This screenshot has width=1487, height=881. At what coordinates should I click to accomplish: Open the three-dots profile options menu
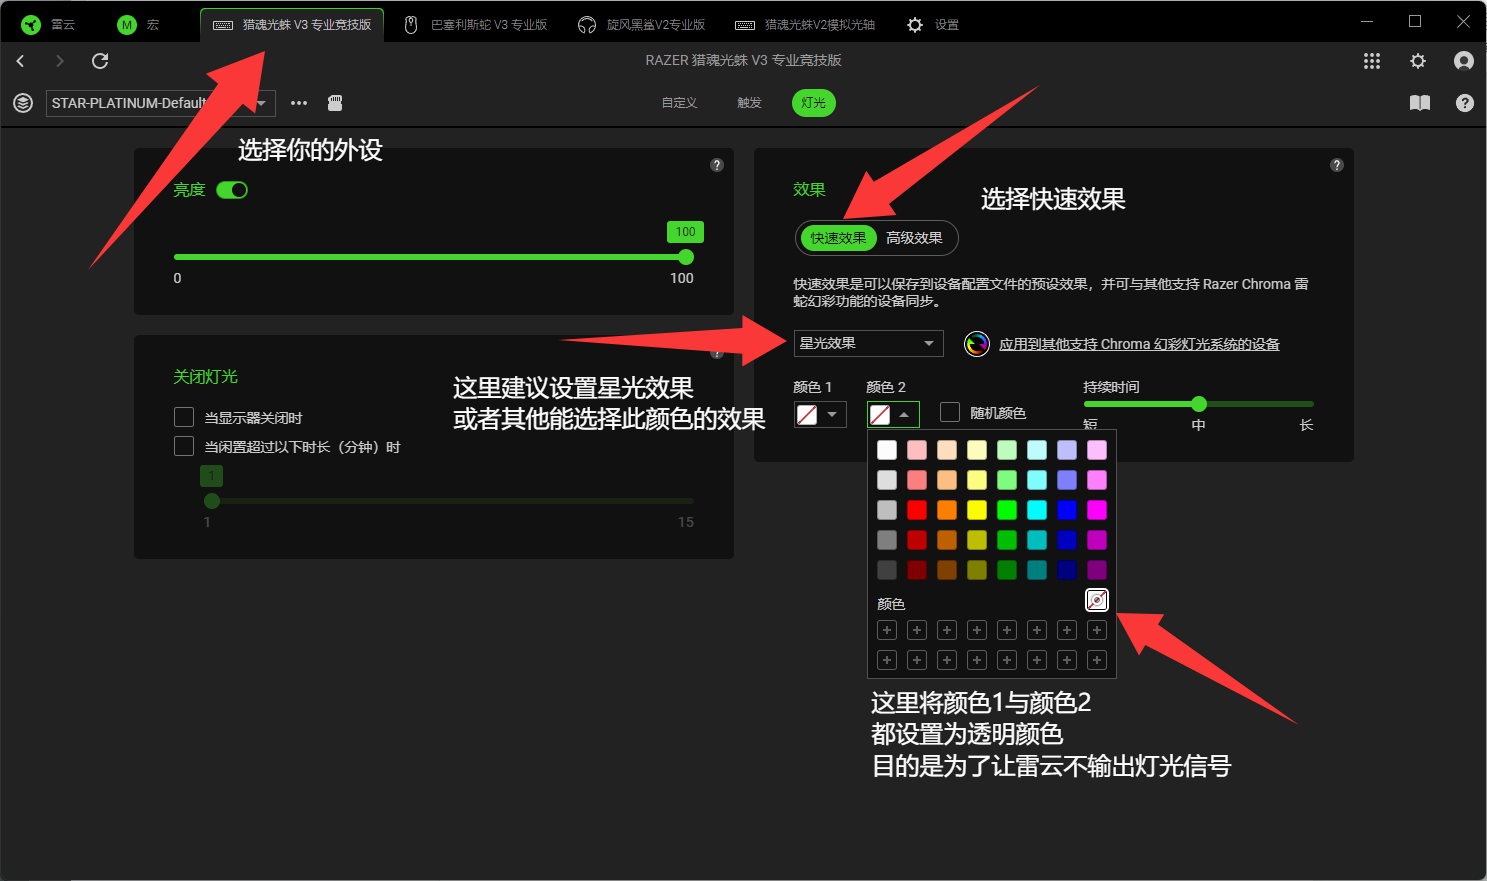coord(299,103)
